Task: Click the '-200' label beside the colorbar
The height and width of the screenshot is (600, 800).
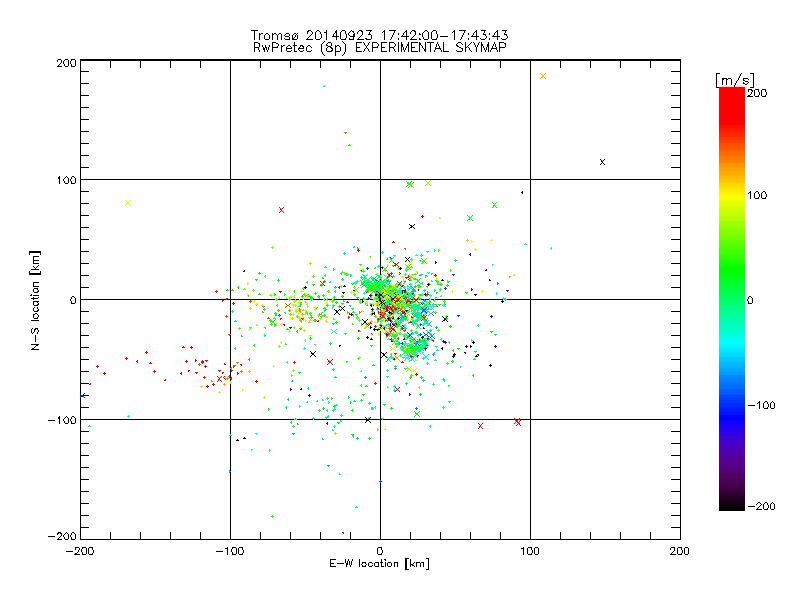Action: point(761,506)
